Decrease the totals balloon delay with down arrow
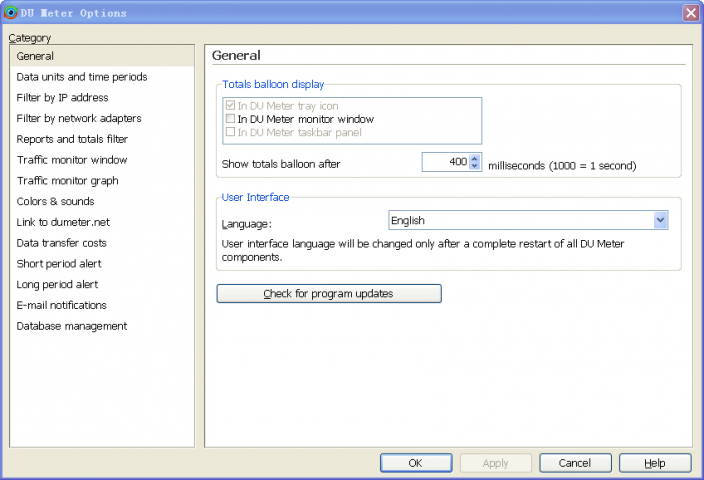The image size is (704, 480). 475,166
